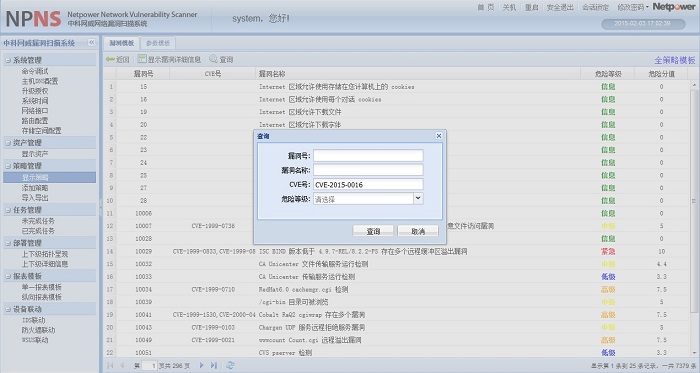Viewport: 700px width, 373px height.
Task: Click 首页 in the top menu
Action: 485,7
